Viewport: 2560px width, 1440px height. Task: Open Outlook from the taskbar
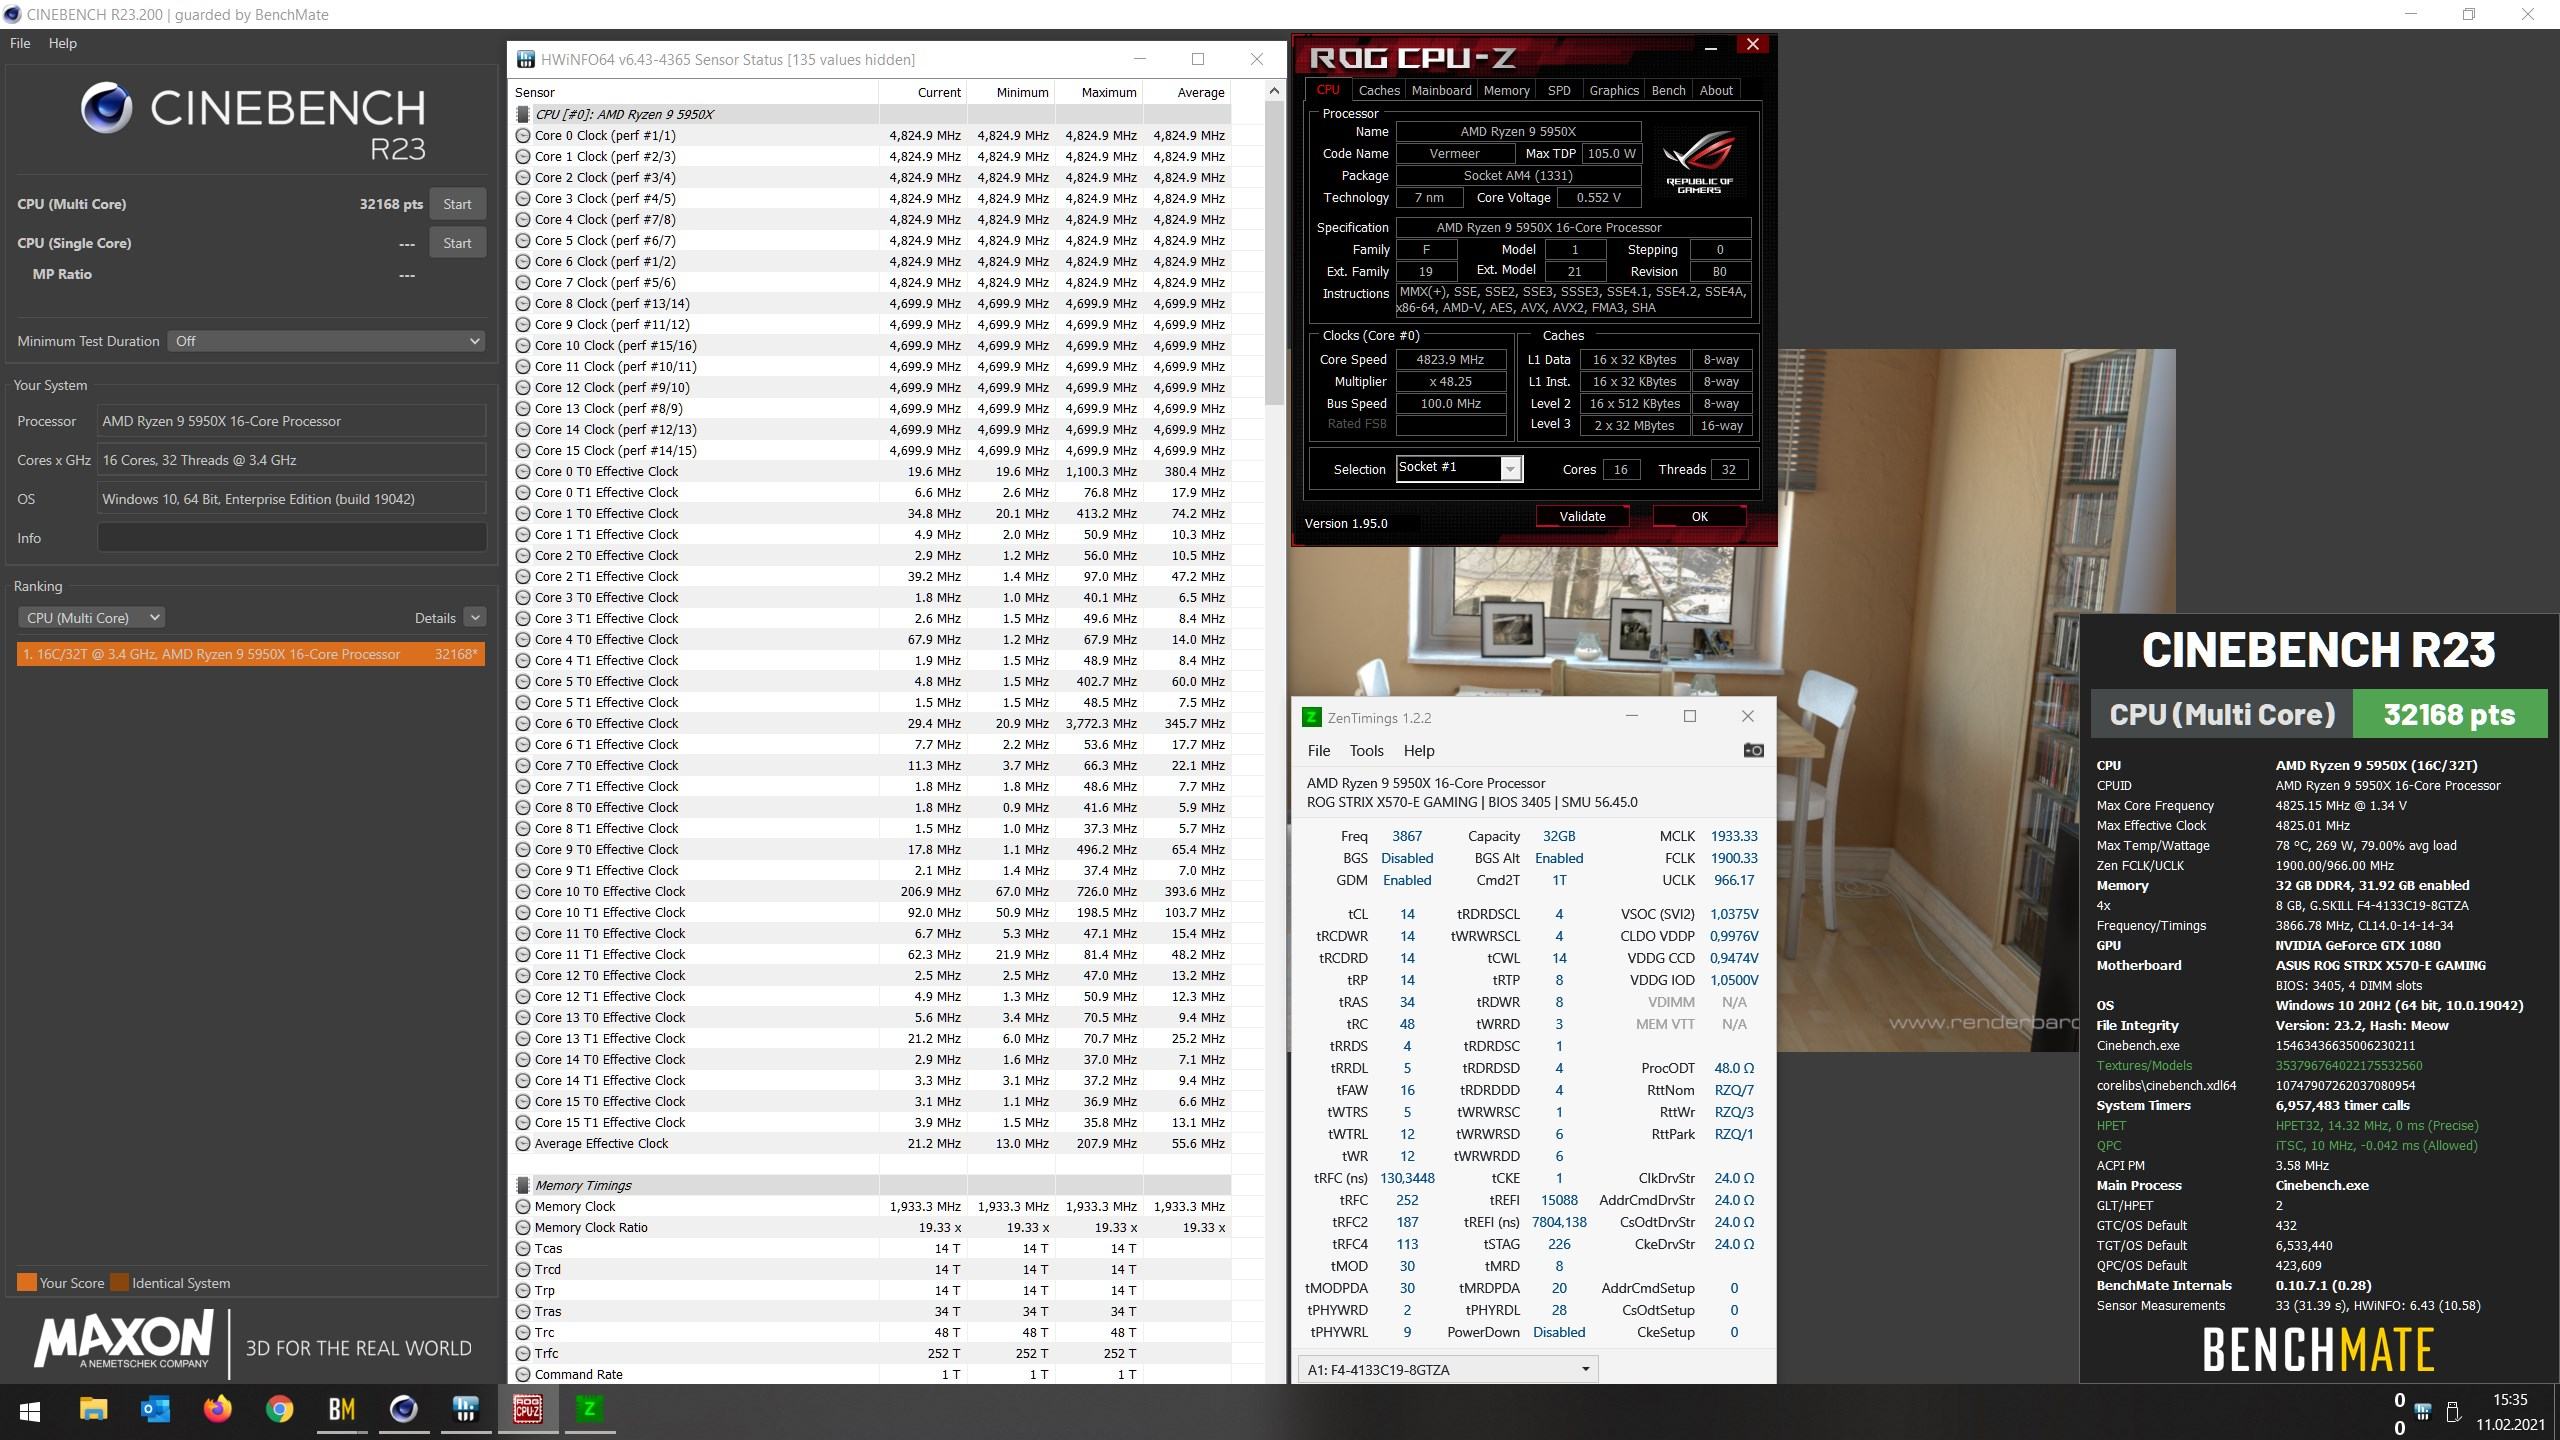pos(155,1410)
